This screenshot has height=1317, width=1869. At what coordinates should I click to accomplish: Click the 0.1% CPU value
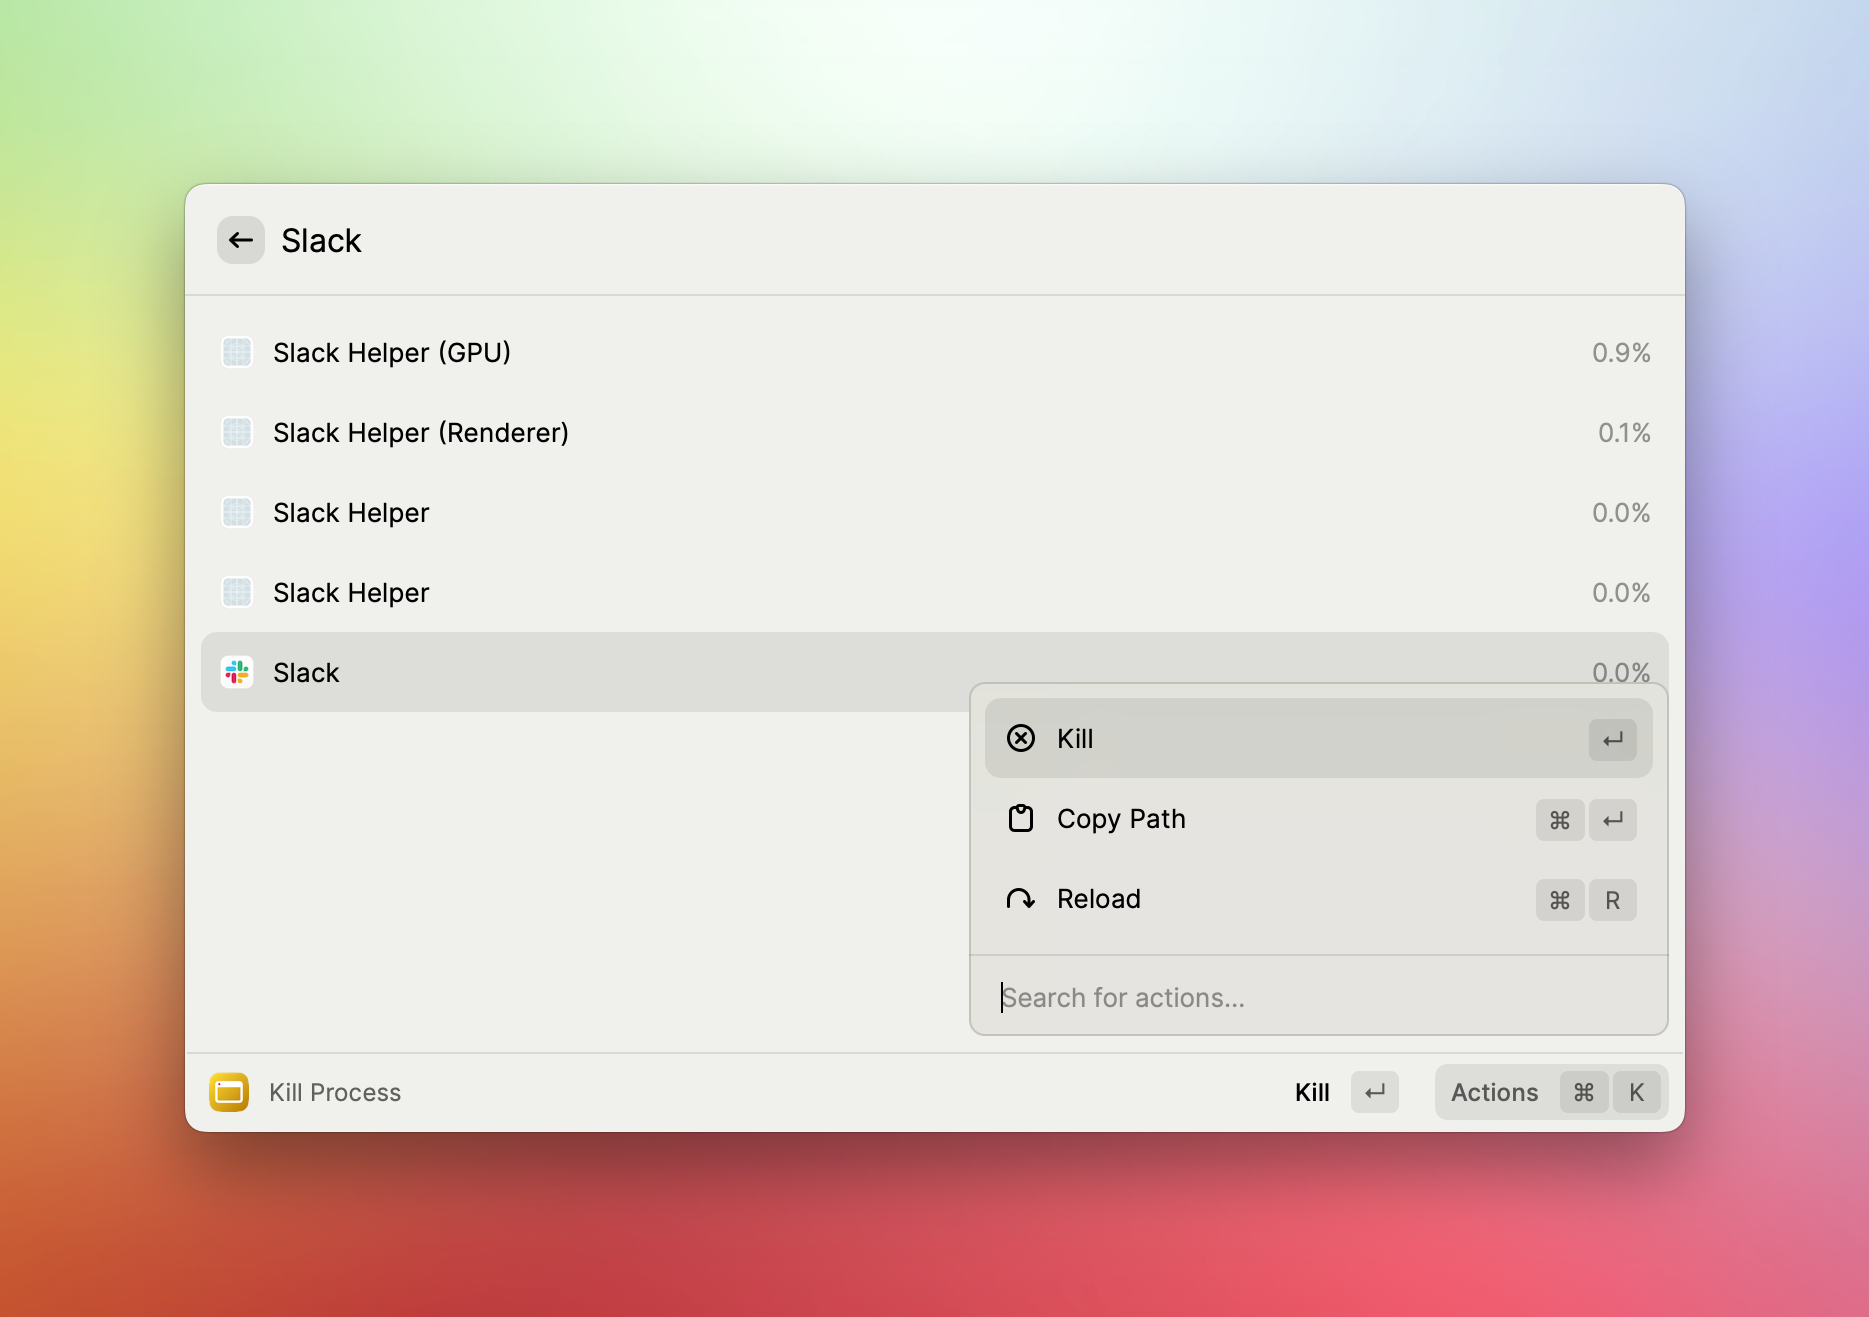(x=1624, y=432)
